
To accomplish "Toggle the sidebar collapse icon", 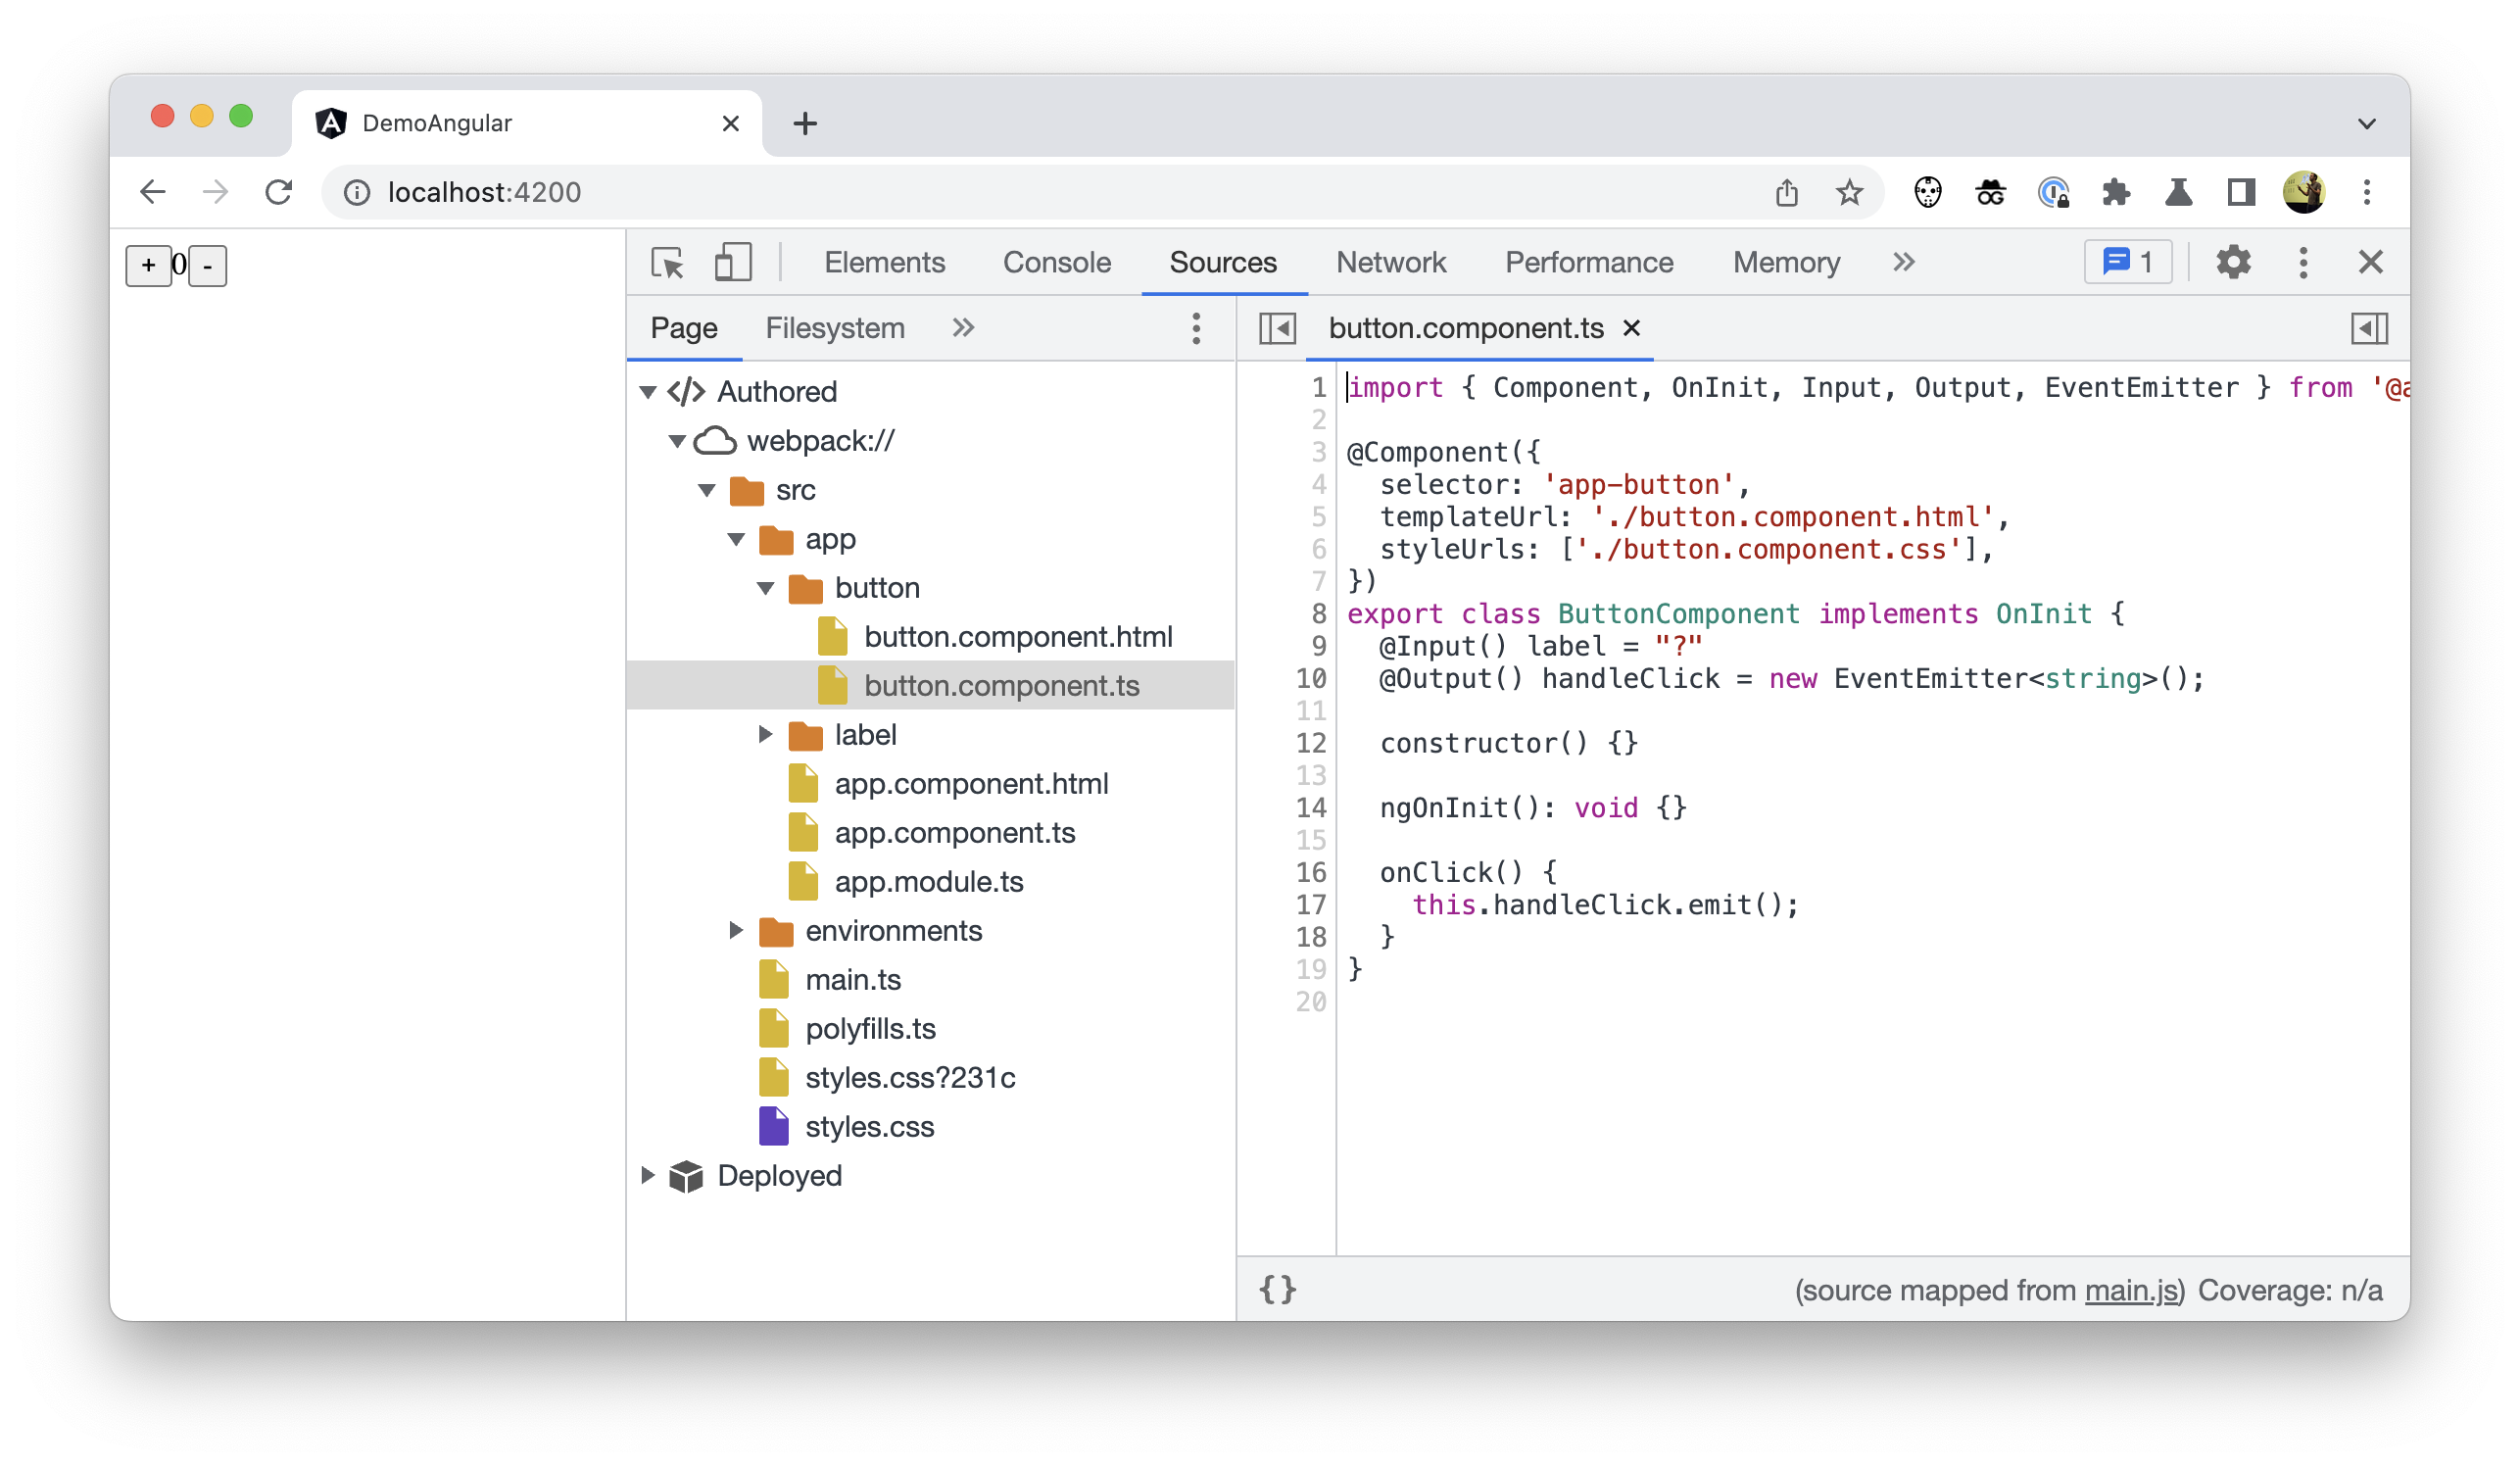I will click(x=1277, y=328).
